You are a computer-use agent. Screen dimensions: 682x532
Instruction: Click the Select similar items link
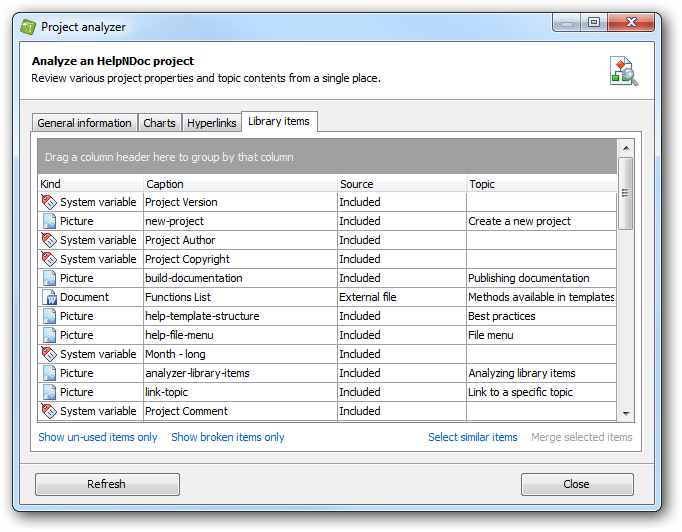point(473,437)
